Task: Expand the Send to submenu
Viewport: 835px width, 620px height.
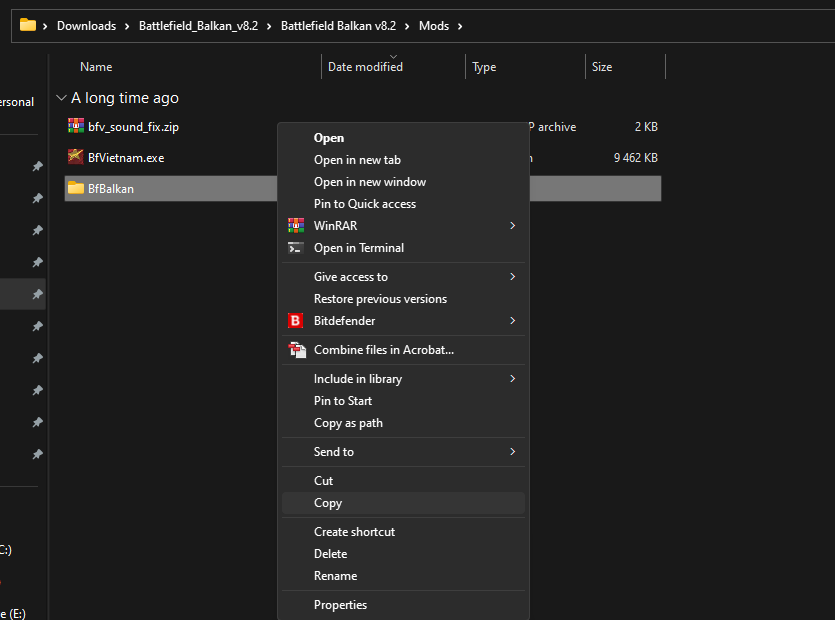Action: pyautogui.click(x=512, y=452)
